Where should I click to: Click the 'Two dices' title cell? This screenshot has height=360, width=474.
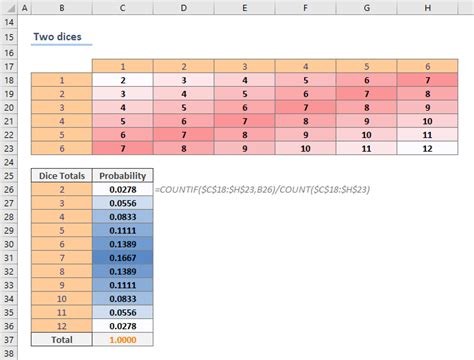[x=62, y=37]
